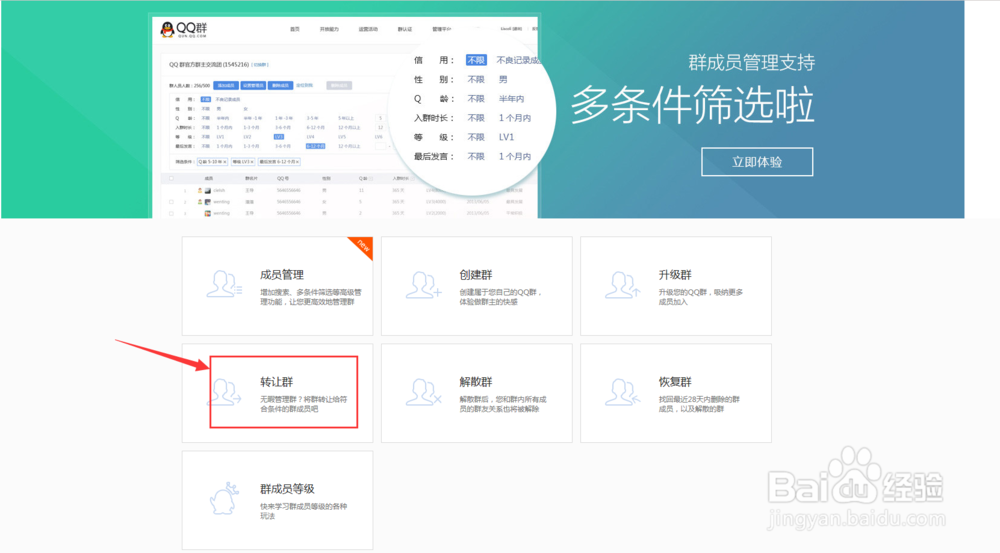This screenshot has width=1000, height=553.
Task: Open the 群成员等级 title link
Action: (x=287, y=489)
